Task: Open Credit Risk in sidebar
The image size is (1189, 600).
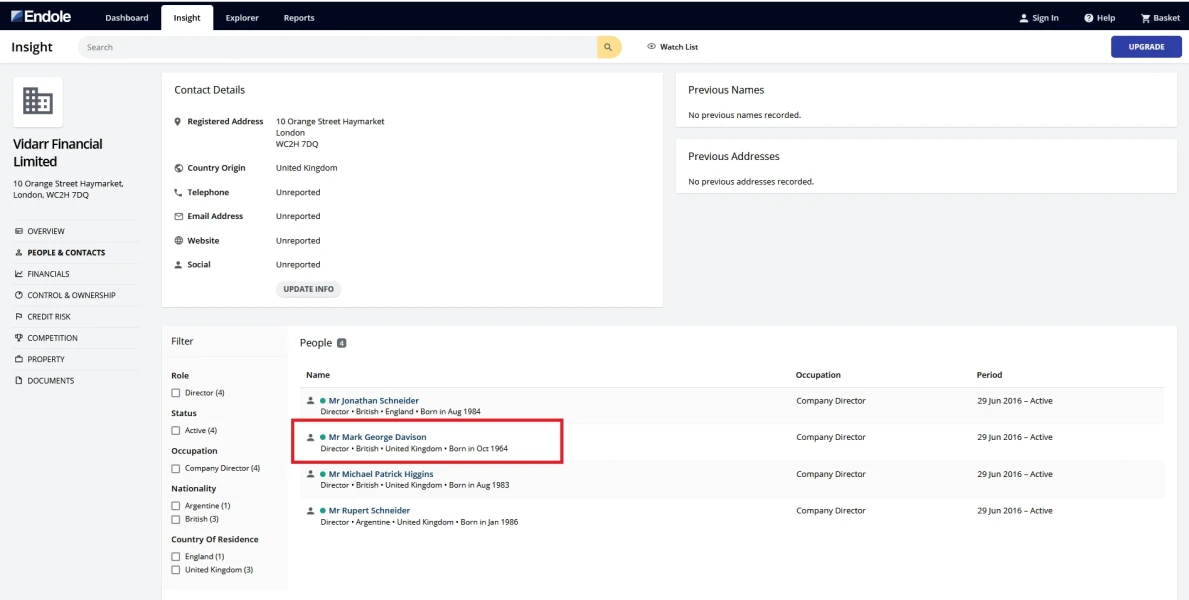Action: pos(48,317)
